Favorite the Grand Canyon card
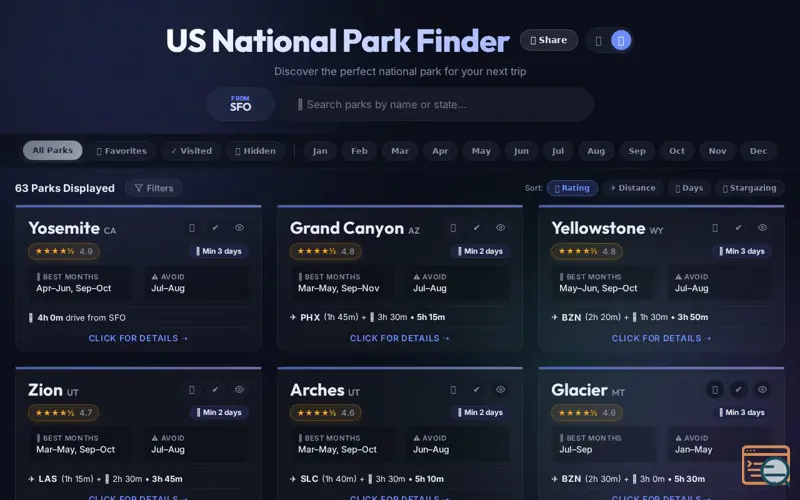The height and width of the screenshot is (500, 800). tap(453, 228)
